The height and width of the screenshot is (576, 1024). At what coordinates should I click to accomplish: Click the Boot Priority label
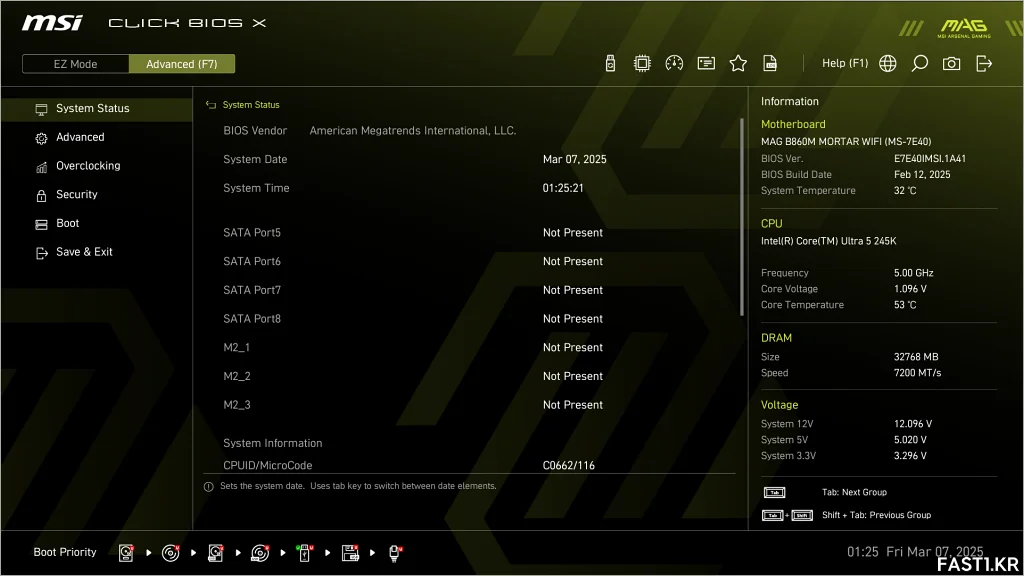point(65,552)
